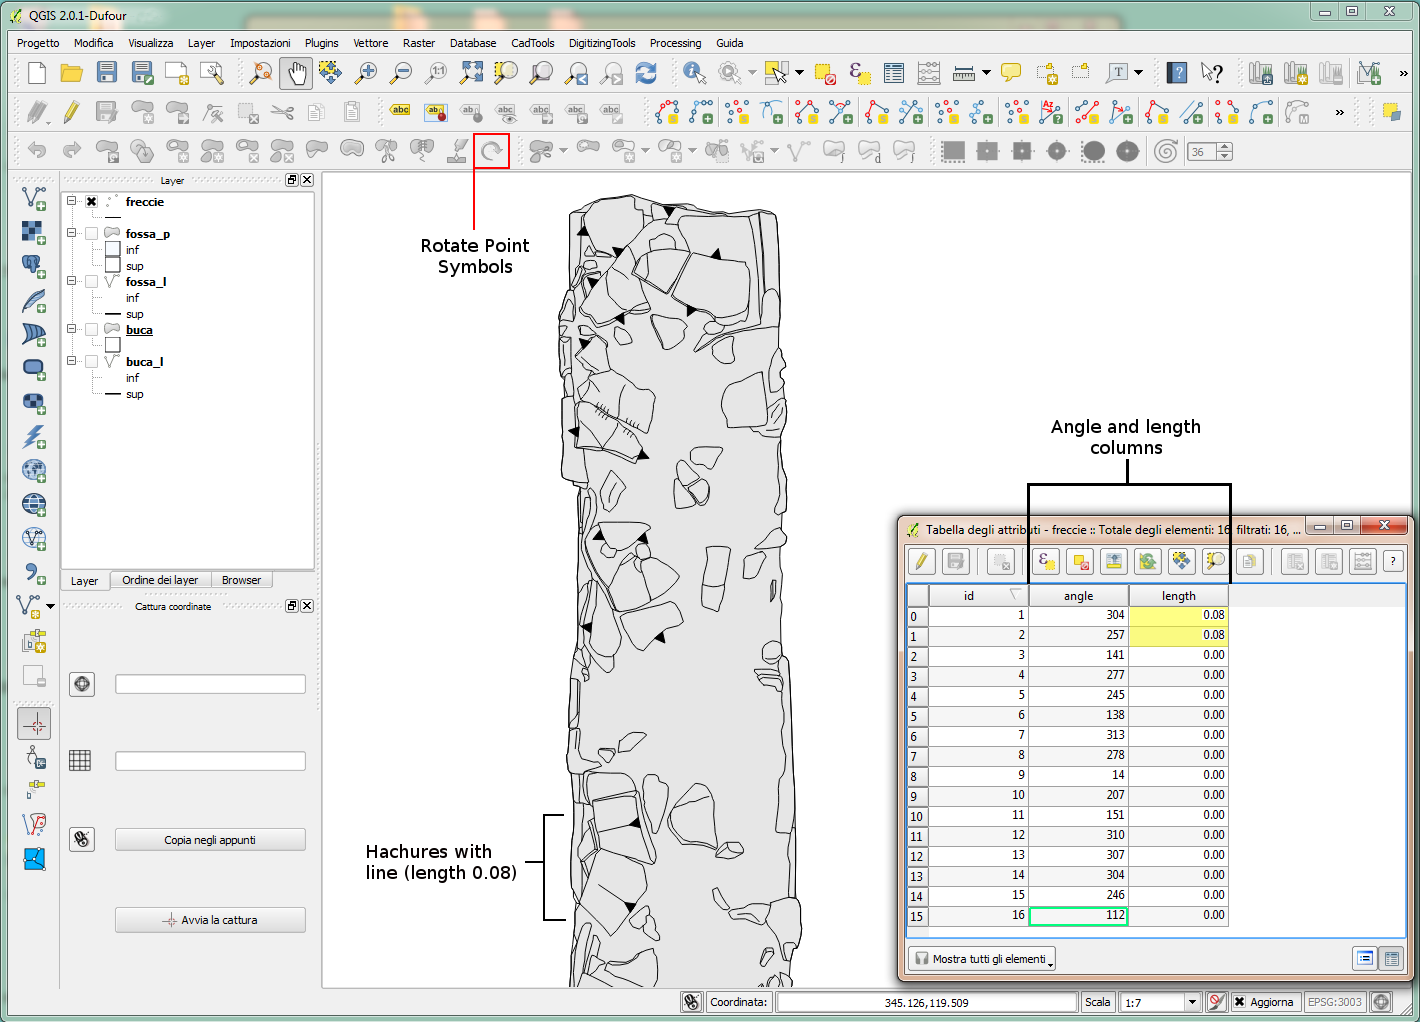The width and height of the screenshot is (1420, 1022).
Task: Open the Vettore menu
Action: 370,43
